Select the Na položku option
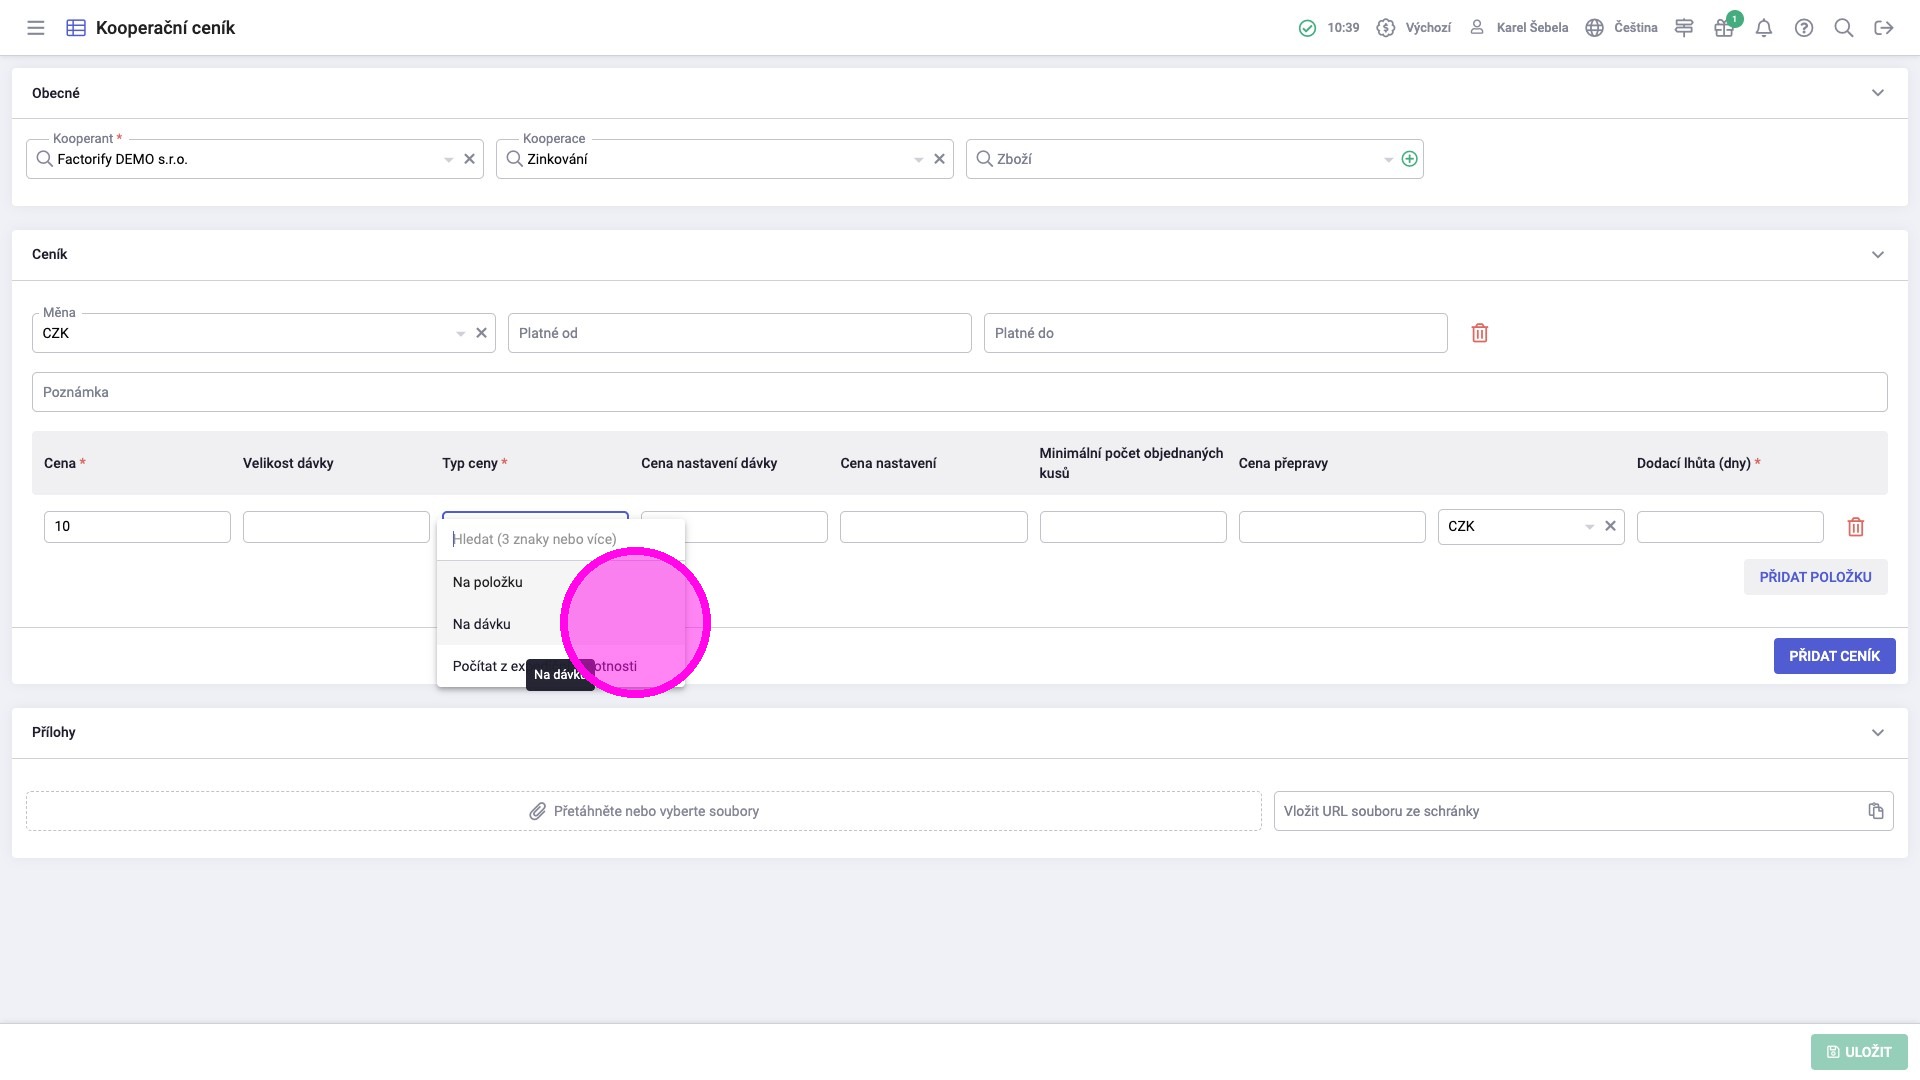Viewport: 1920px width, 1080px height. point(488,582)
